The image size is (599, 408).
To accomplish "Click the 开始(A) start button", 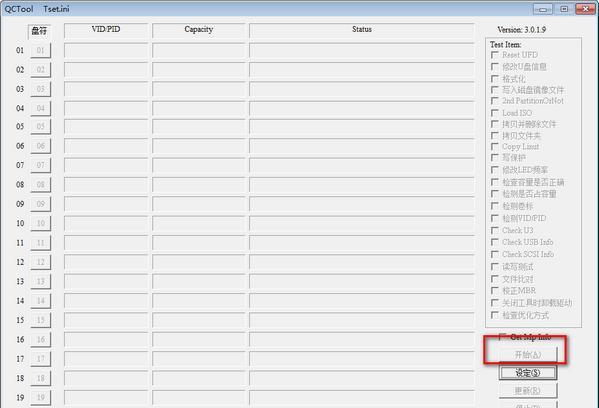I will pos(528,355).
